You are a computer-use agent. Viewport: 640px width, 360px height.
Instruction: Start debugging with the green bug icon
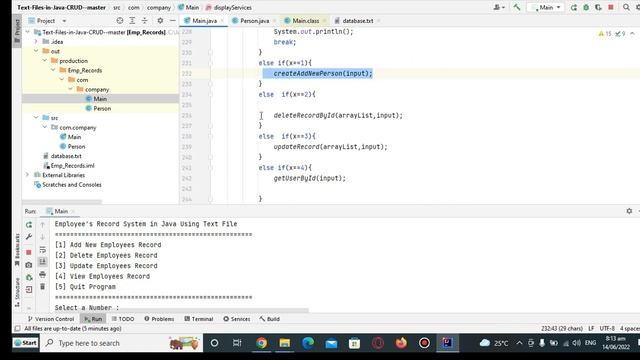(x=586, y=7)
